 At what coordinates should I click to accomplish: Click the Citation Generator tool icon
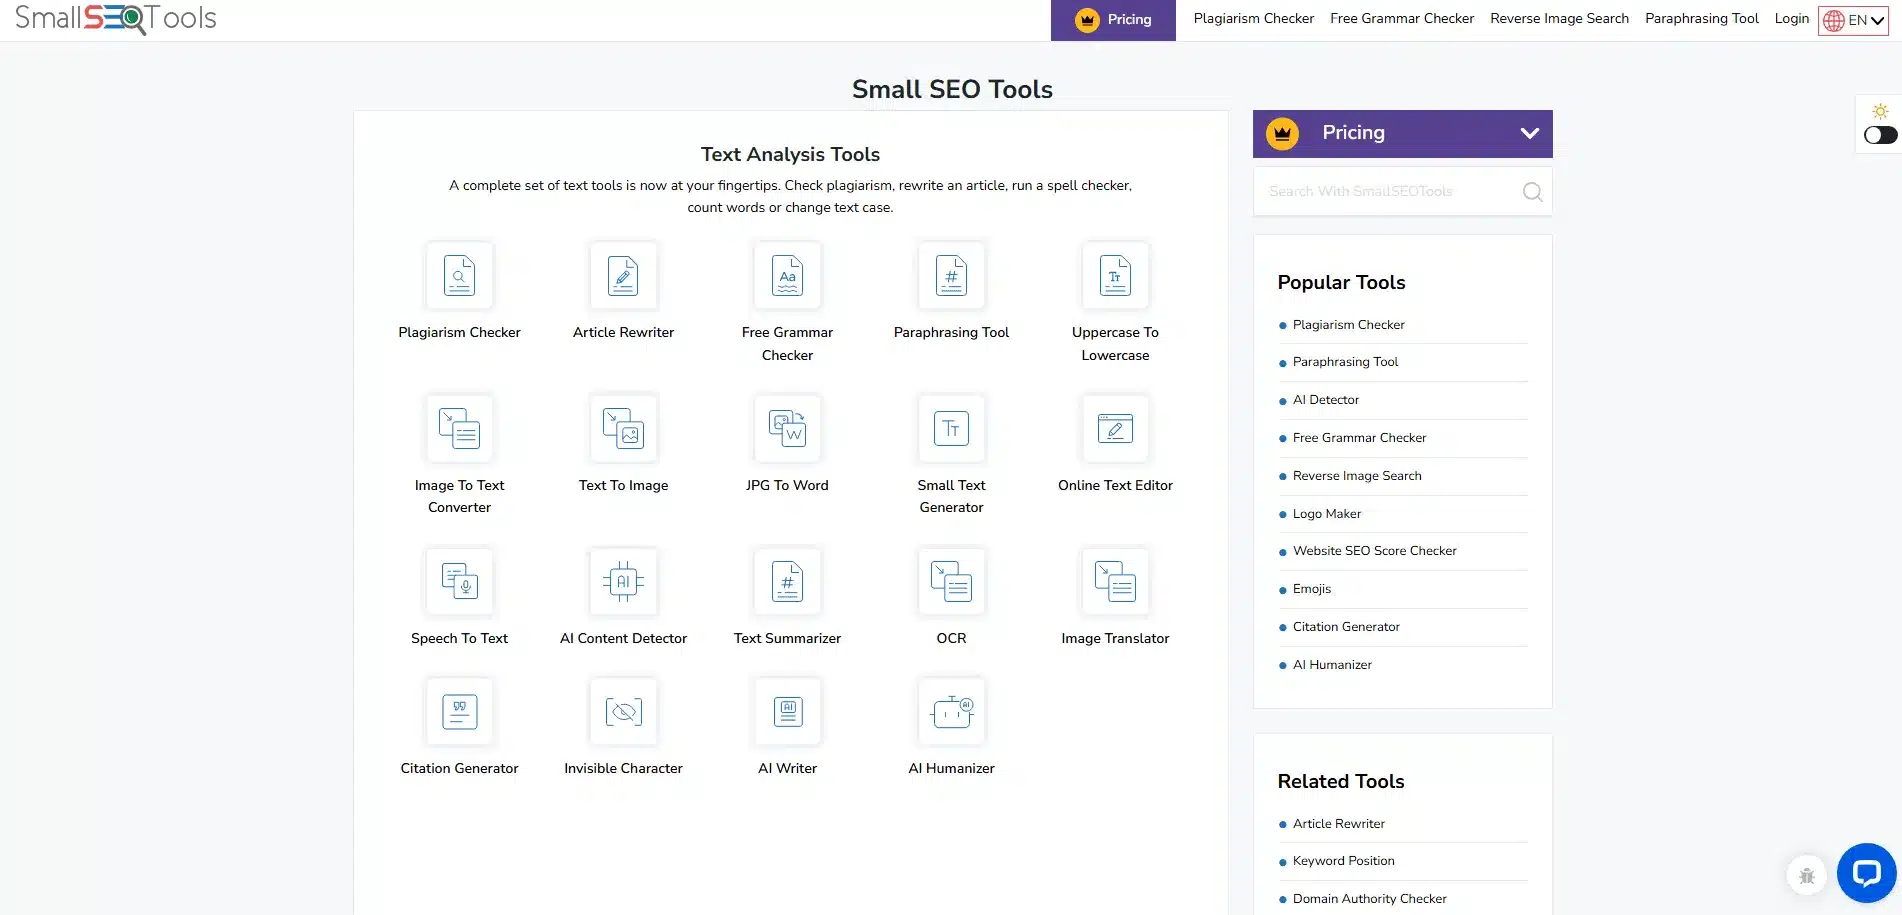tap(459, 712)
